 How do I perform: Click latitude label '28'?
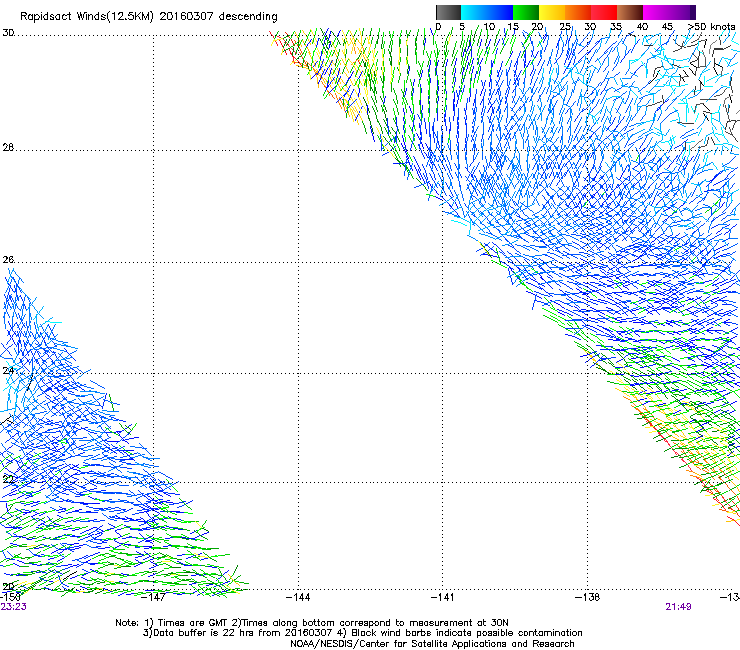[8, 148]
